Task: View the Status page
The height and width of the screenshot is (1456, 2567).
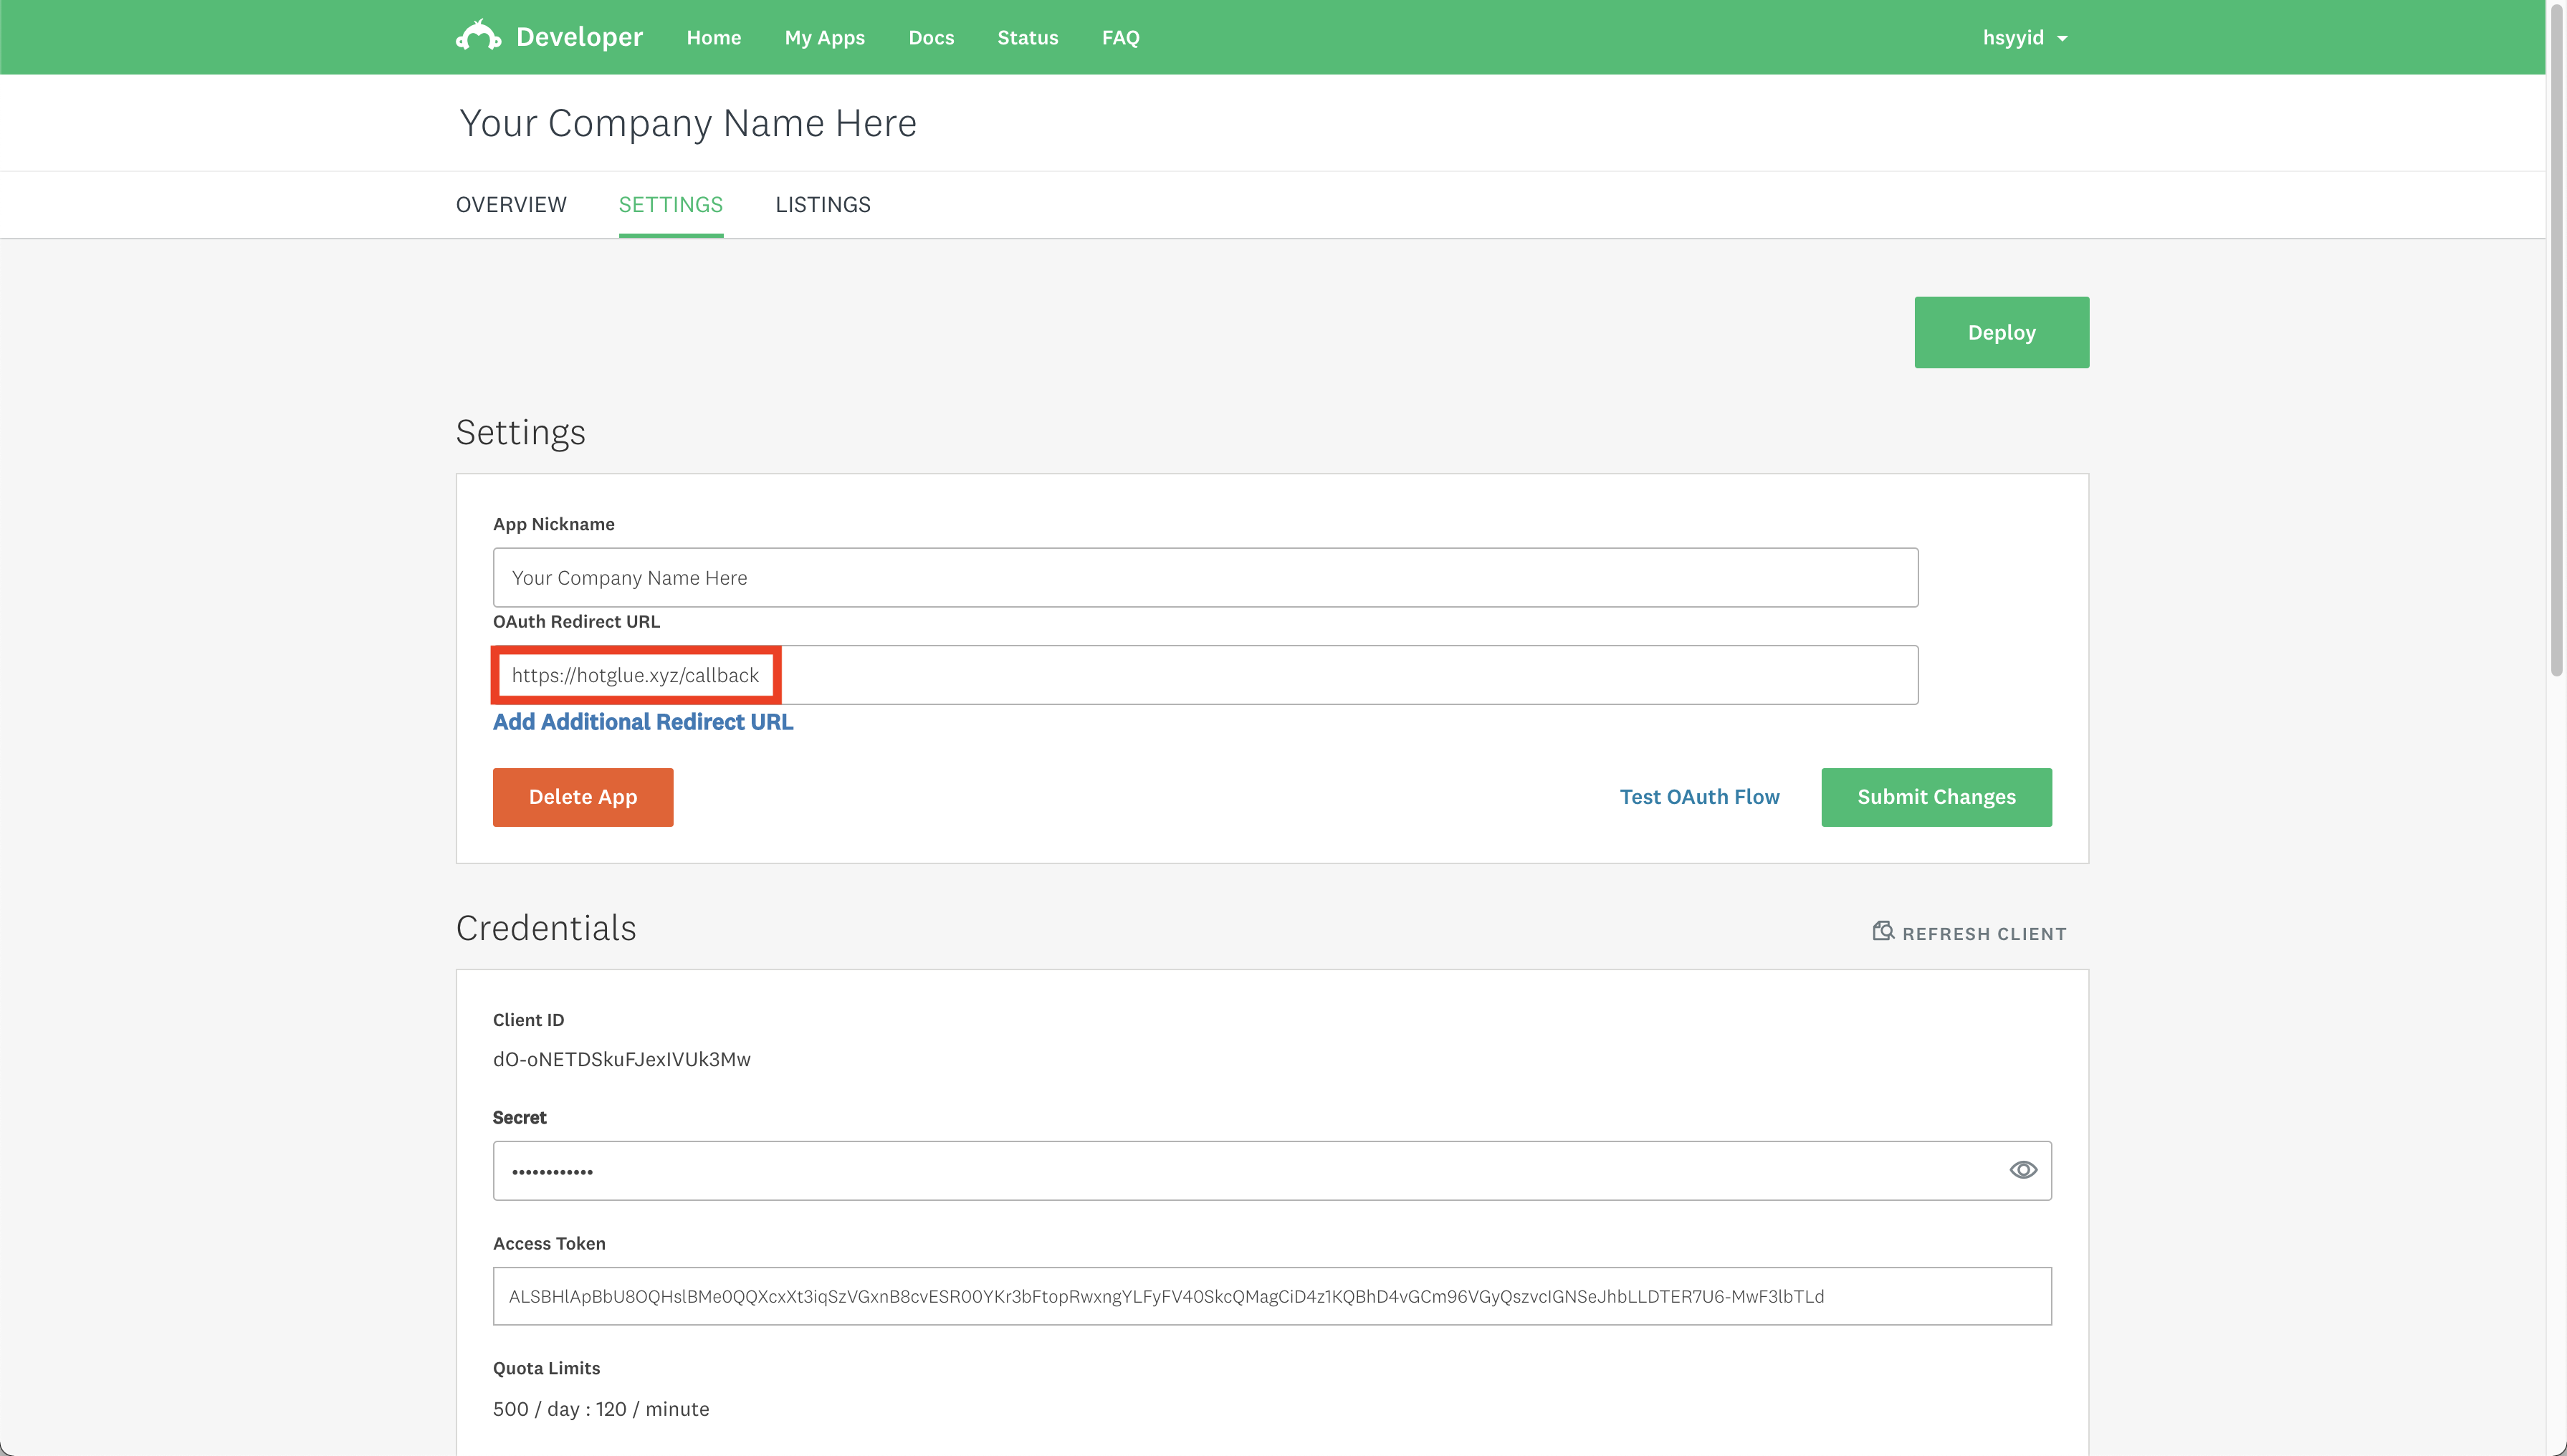Action: (x=1027, y=38)
